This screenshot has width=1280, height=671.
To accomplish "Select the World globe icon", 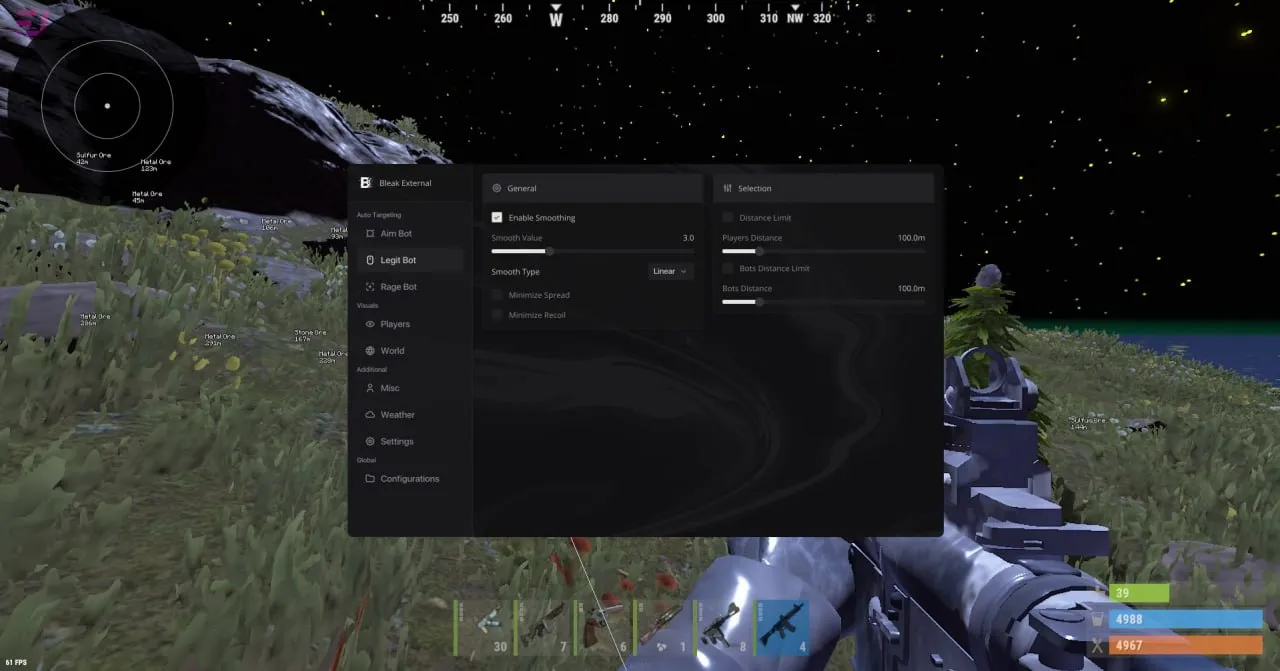I will coord(370,351).
